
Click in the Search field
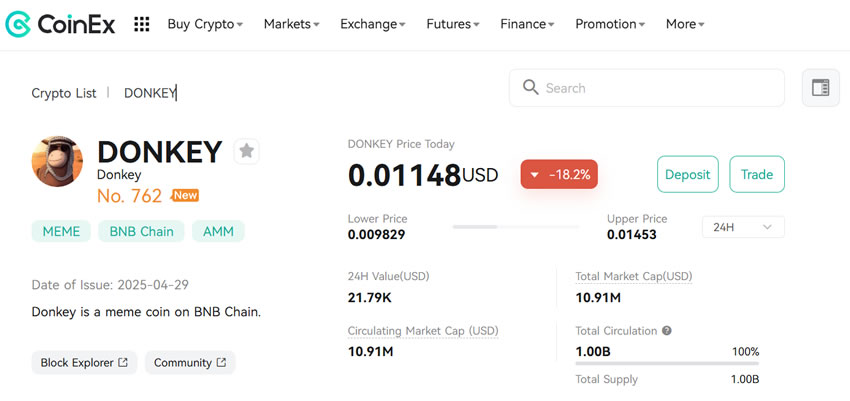coord(647,88)
